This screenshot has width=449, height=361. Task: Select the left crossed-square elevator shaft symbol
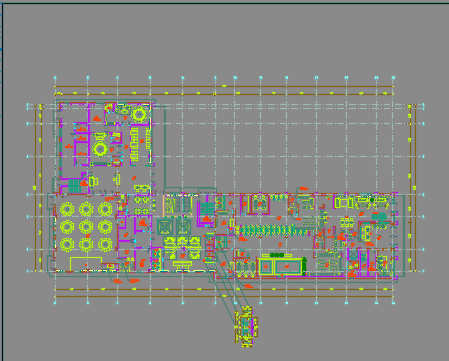(166, 226)
